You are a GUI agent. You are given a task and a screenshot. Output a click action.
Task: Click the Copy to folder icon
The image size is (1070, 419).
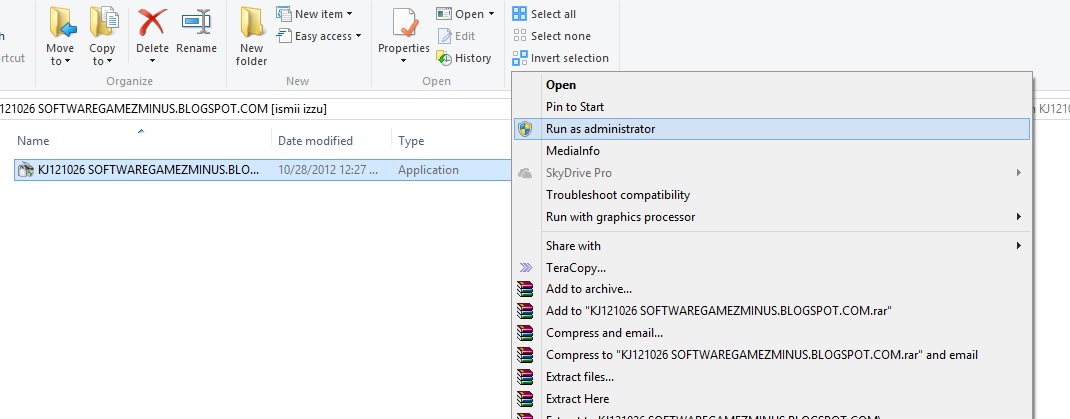pyautogui.click(x=104, y=23)
